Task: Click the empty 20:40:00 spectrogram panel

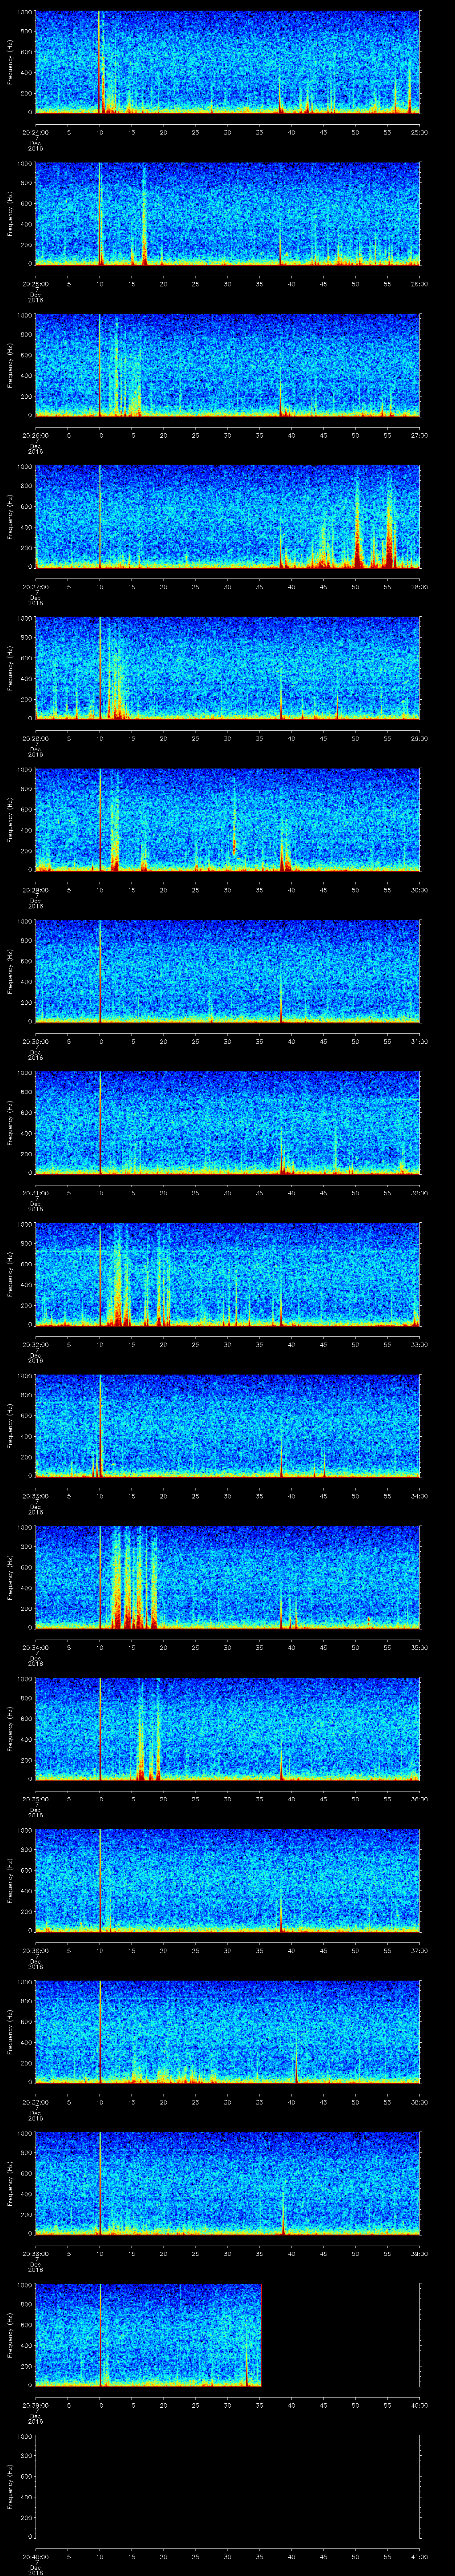Action: [x=227, y=2486]
